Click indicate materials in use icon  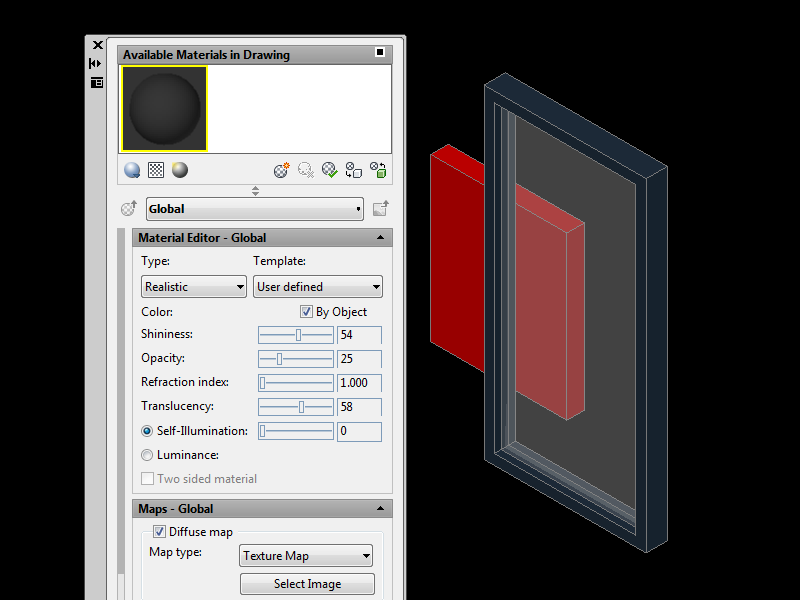pyautogui.click(x=330, y=170)
